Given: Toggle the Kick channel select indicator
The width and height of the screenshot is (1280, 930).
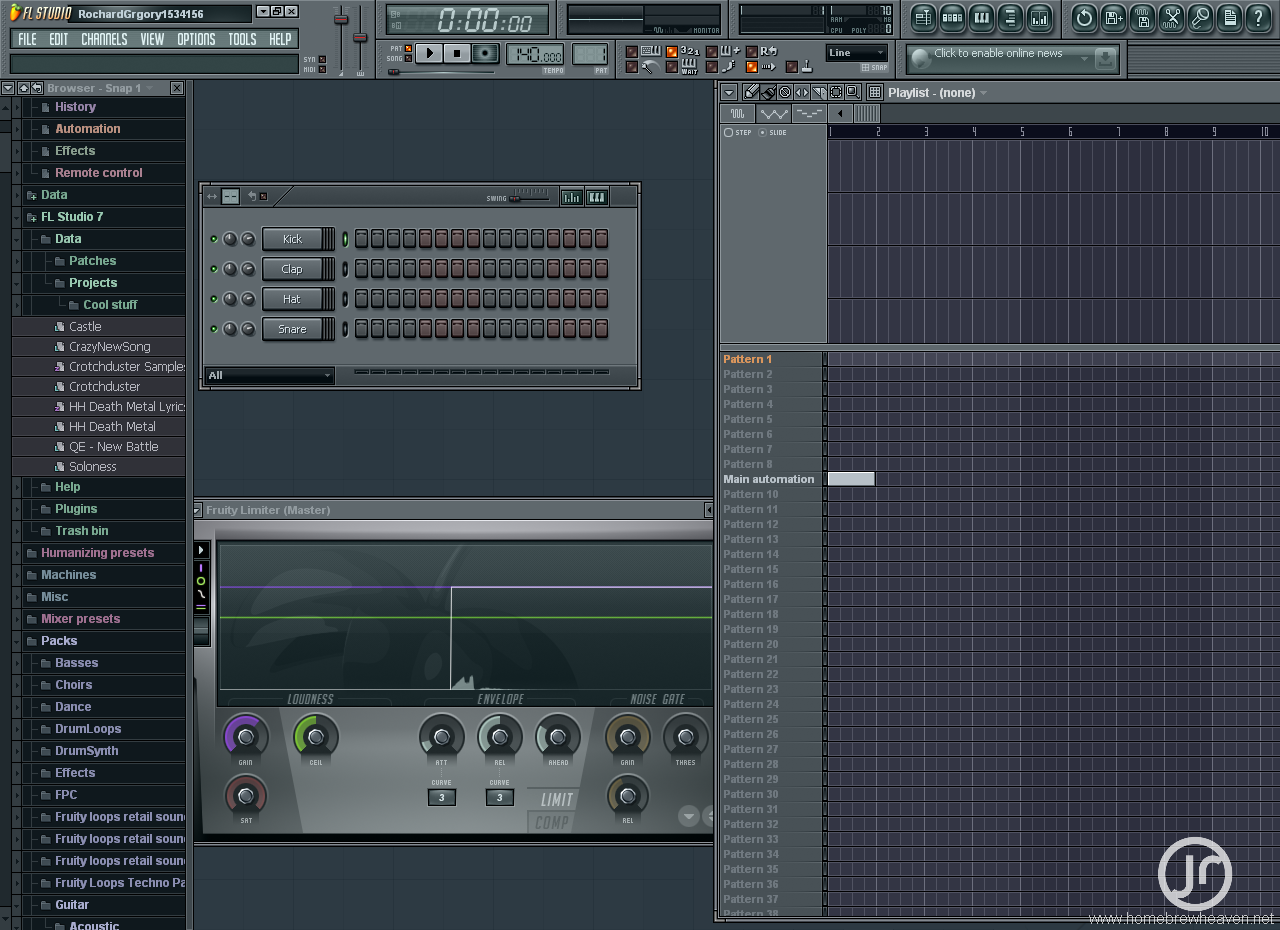Looking at the screenshot, I should click(346, 239).
